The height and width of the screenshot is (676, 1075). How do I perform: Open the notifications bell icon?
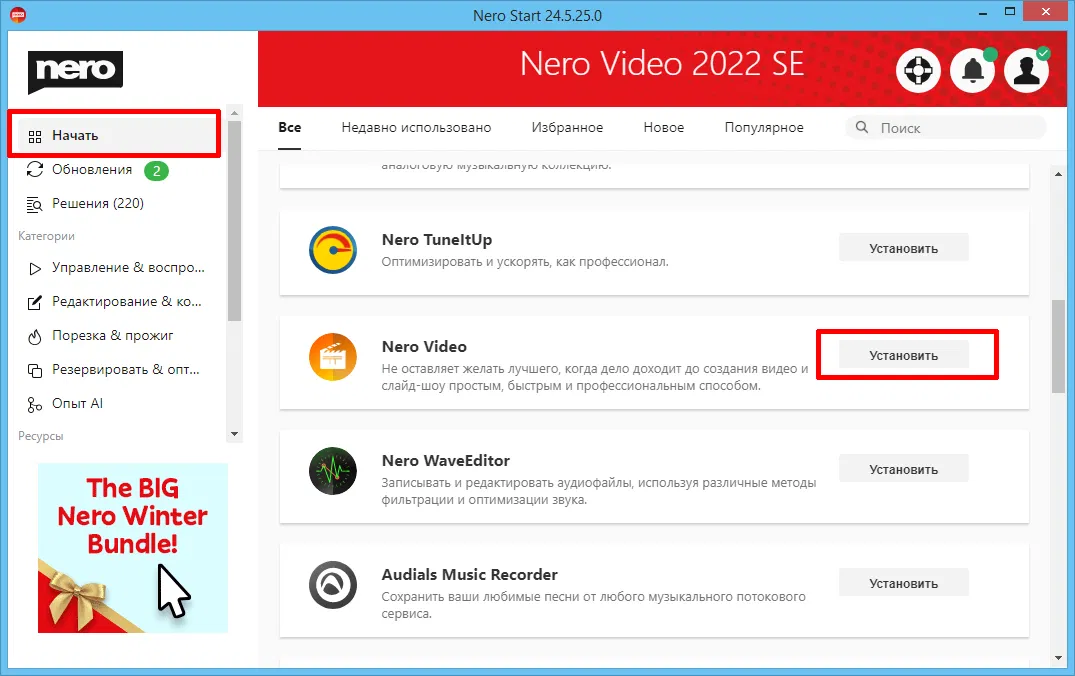click(972, 71)
